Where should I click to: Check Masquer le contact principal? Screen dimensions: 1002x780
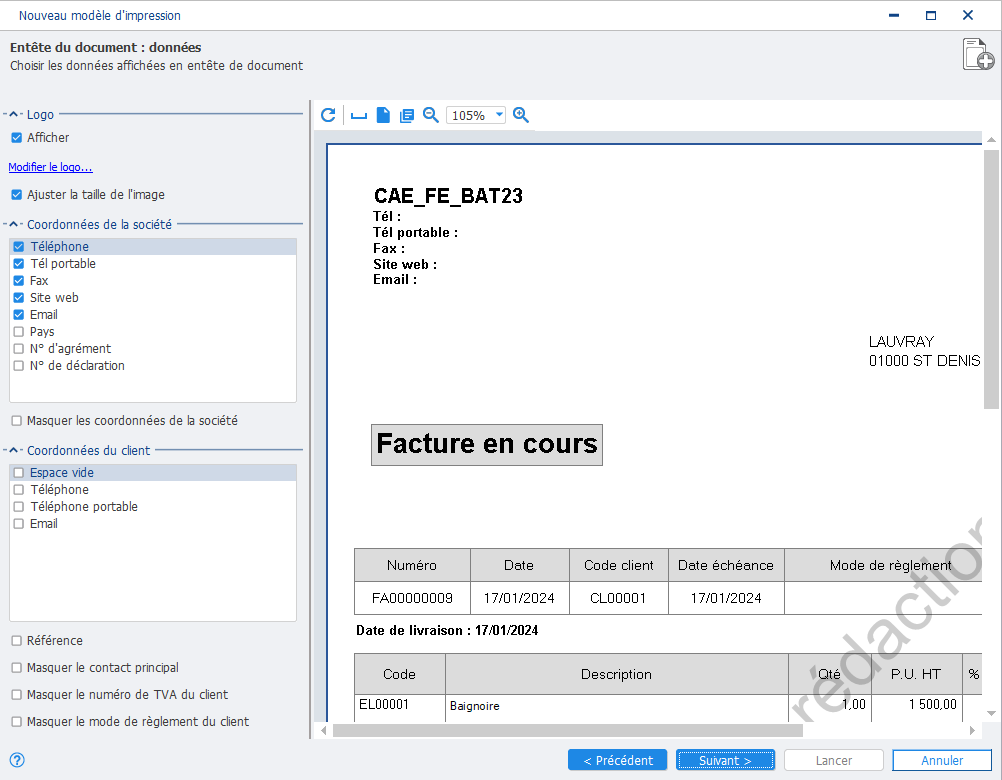click(x=17, y=668)
